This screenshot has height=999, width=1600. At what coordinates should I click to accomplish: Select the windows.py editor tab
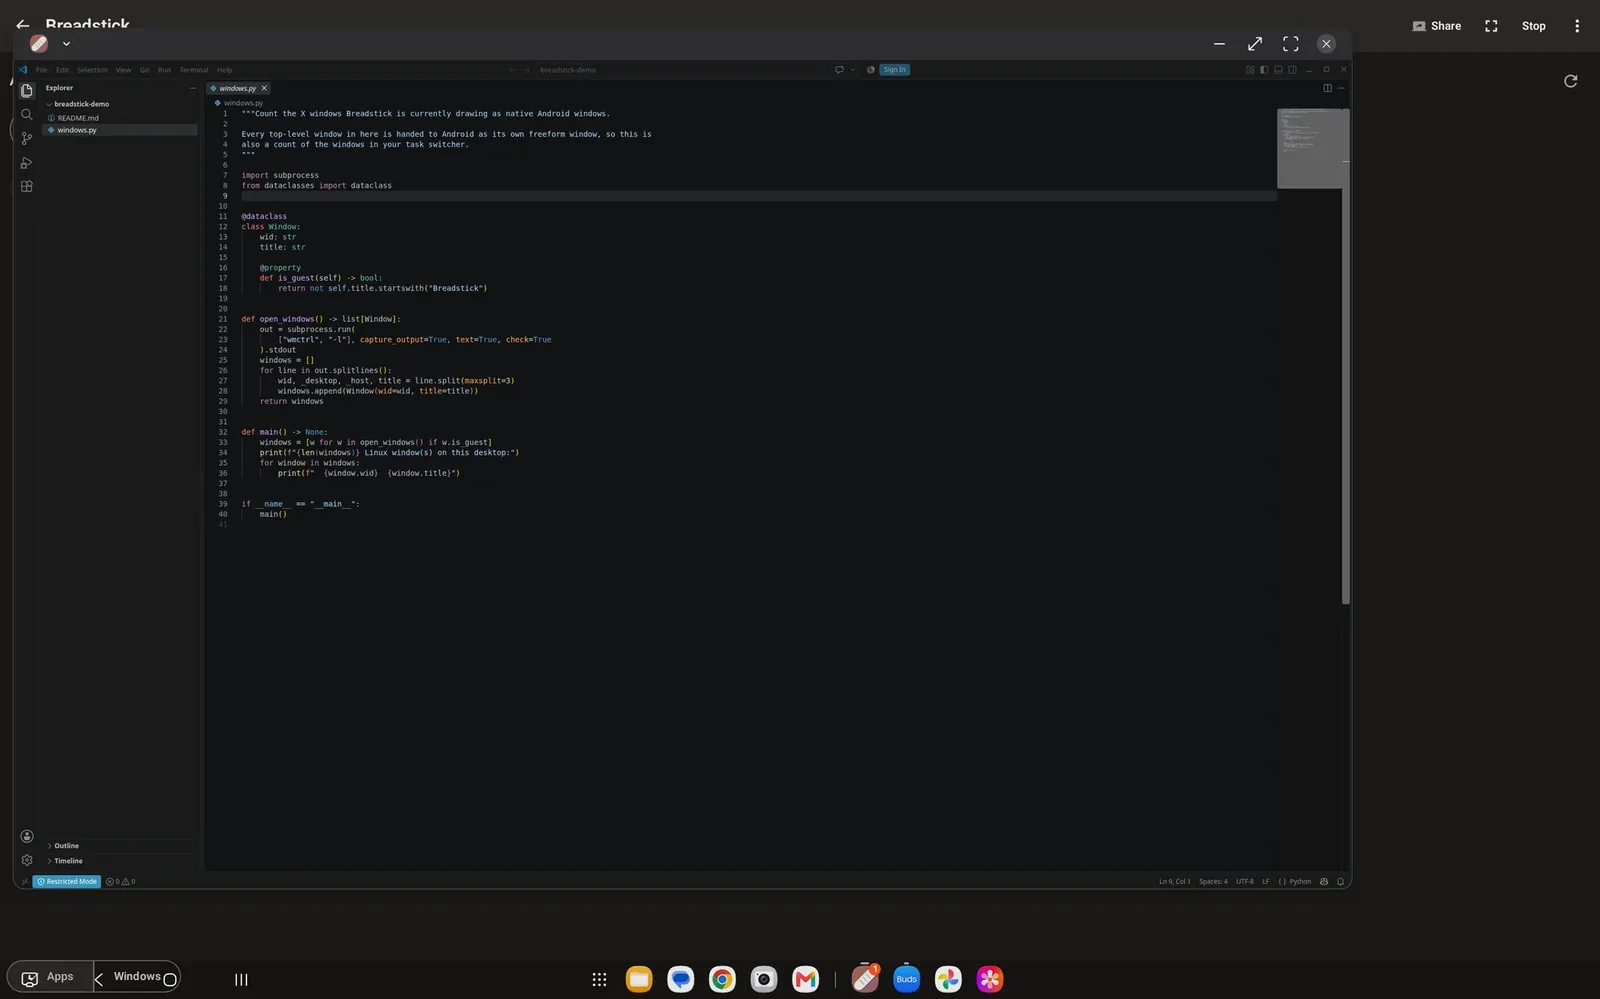[238, 88]
